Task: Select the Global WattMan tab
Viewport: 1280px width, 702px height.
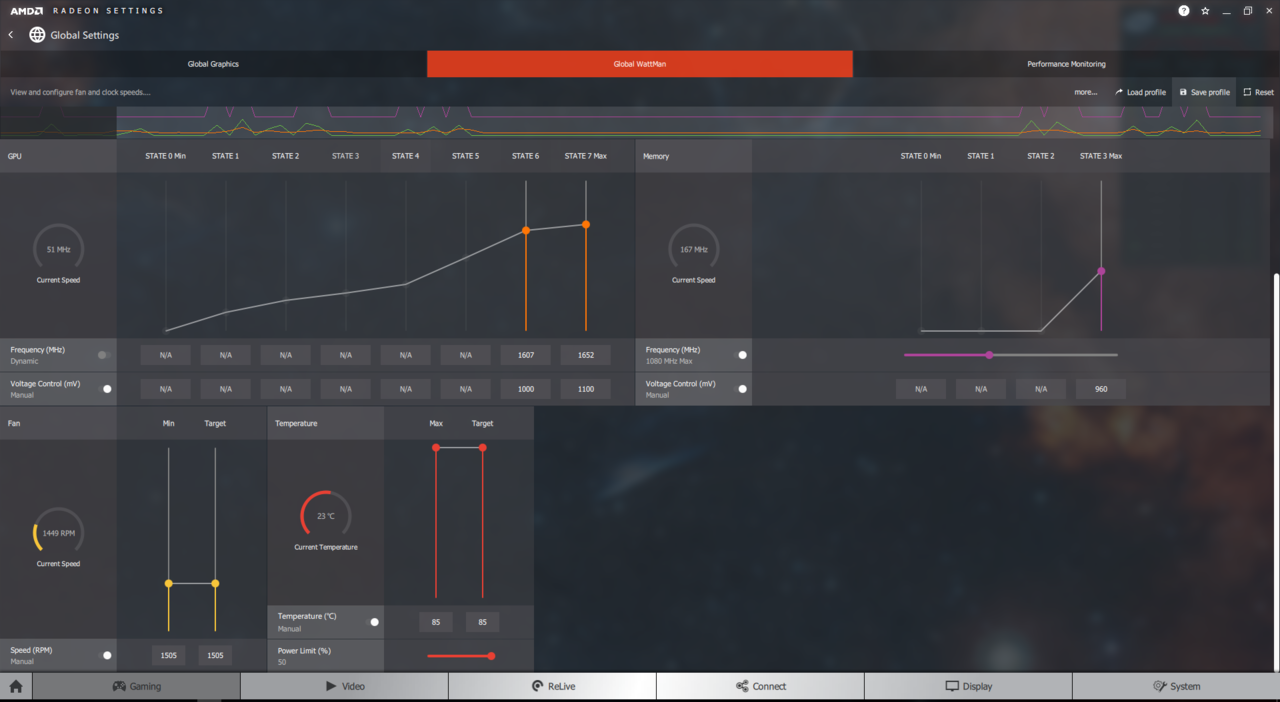Action: click(x=640, y=64)
